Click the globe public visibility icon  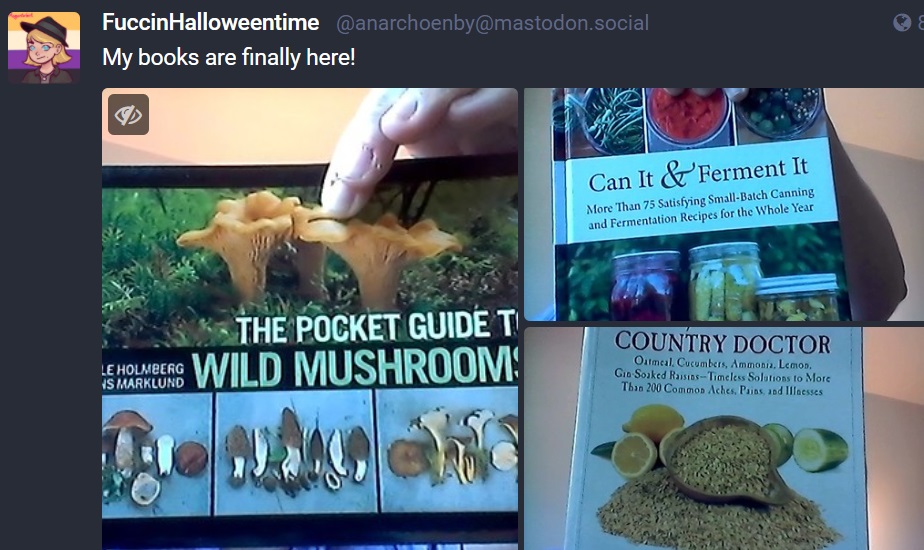coord(902,23)
